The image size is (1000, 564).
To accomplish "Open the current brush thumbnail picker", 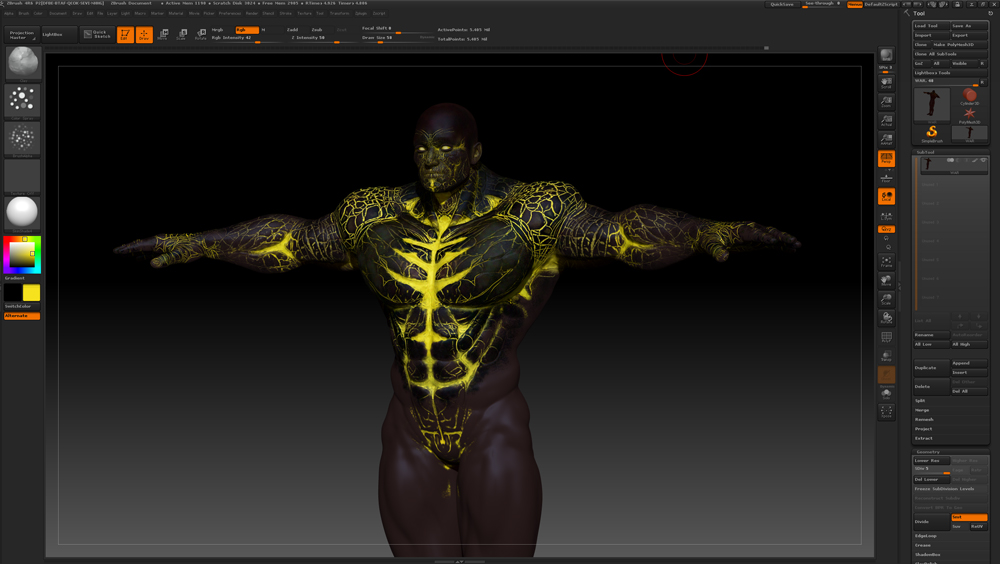I will tap(22, 62).
